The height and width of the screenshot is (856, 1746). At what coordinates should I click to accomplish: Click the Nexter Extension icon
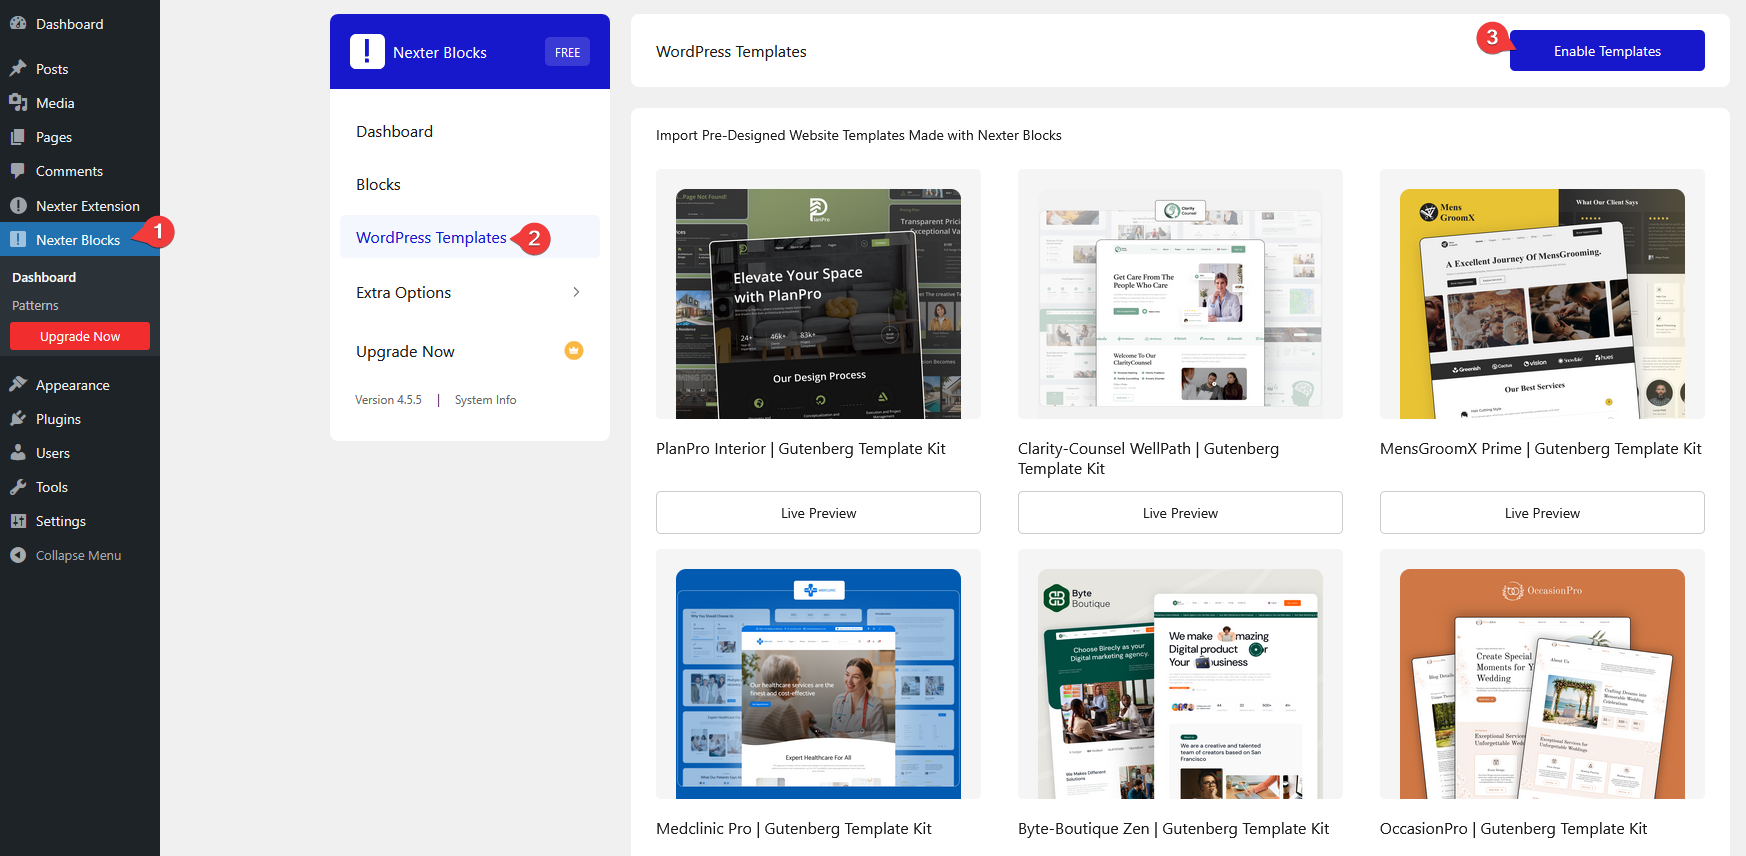point(18,205)
